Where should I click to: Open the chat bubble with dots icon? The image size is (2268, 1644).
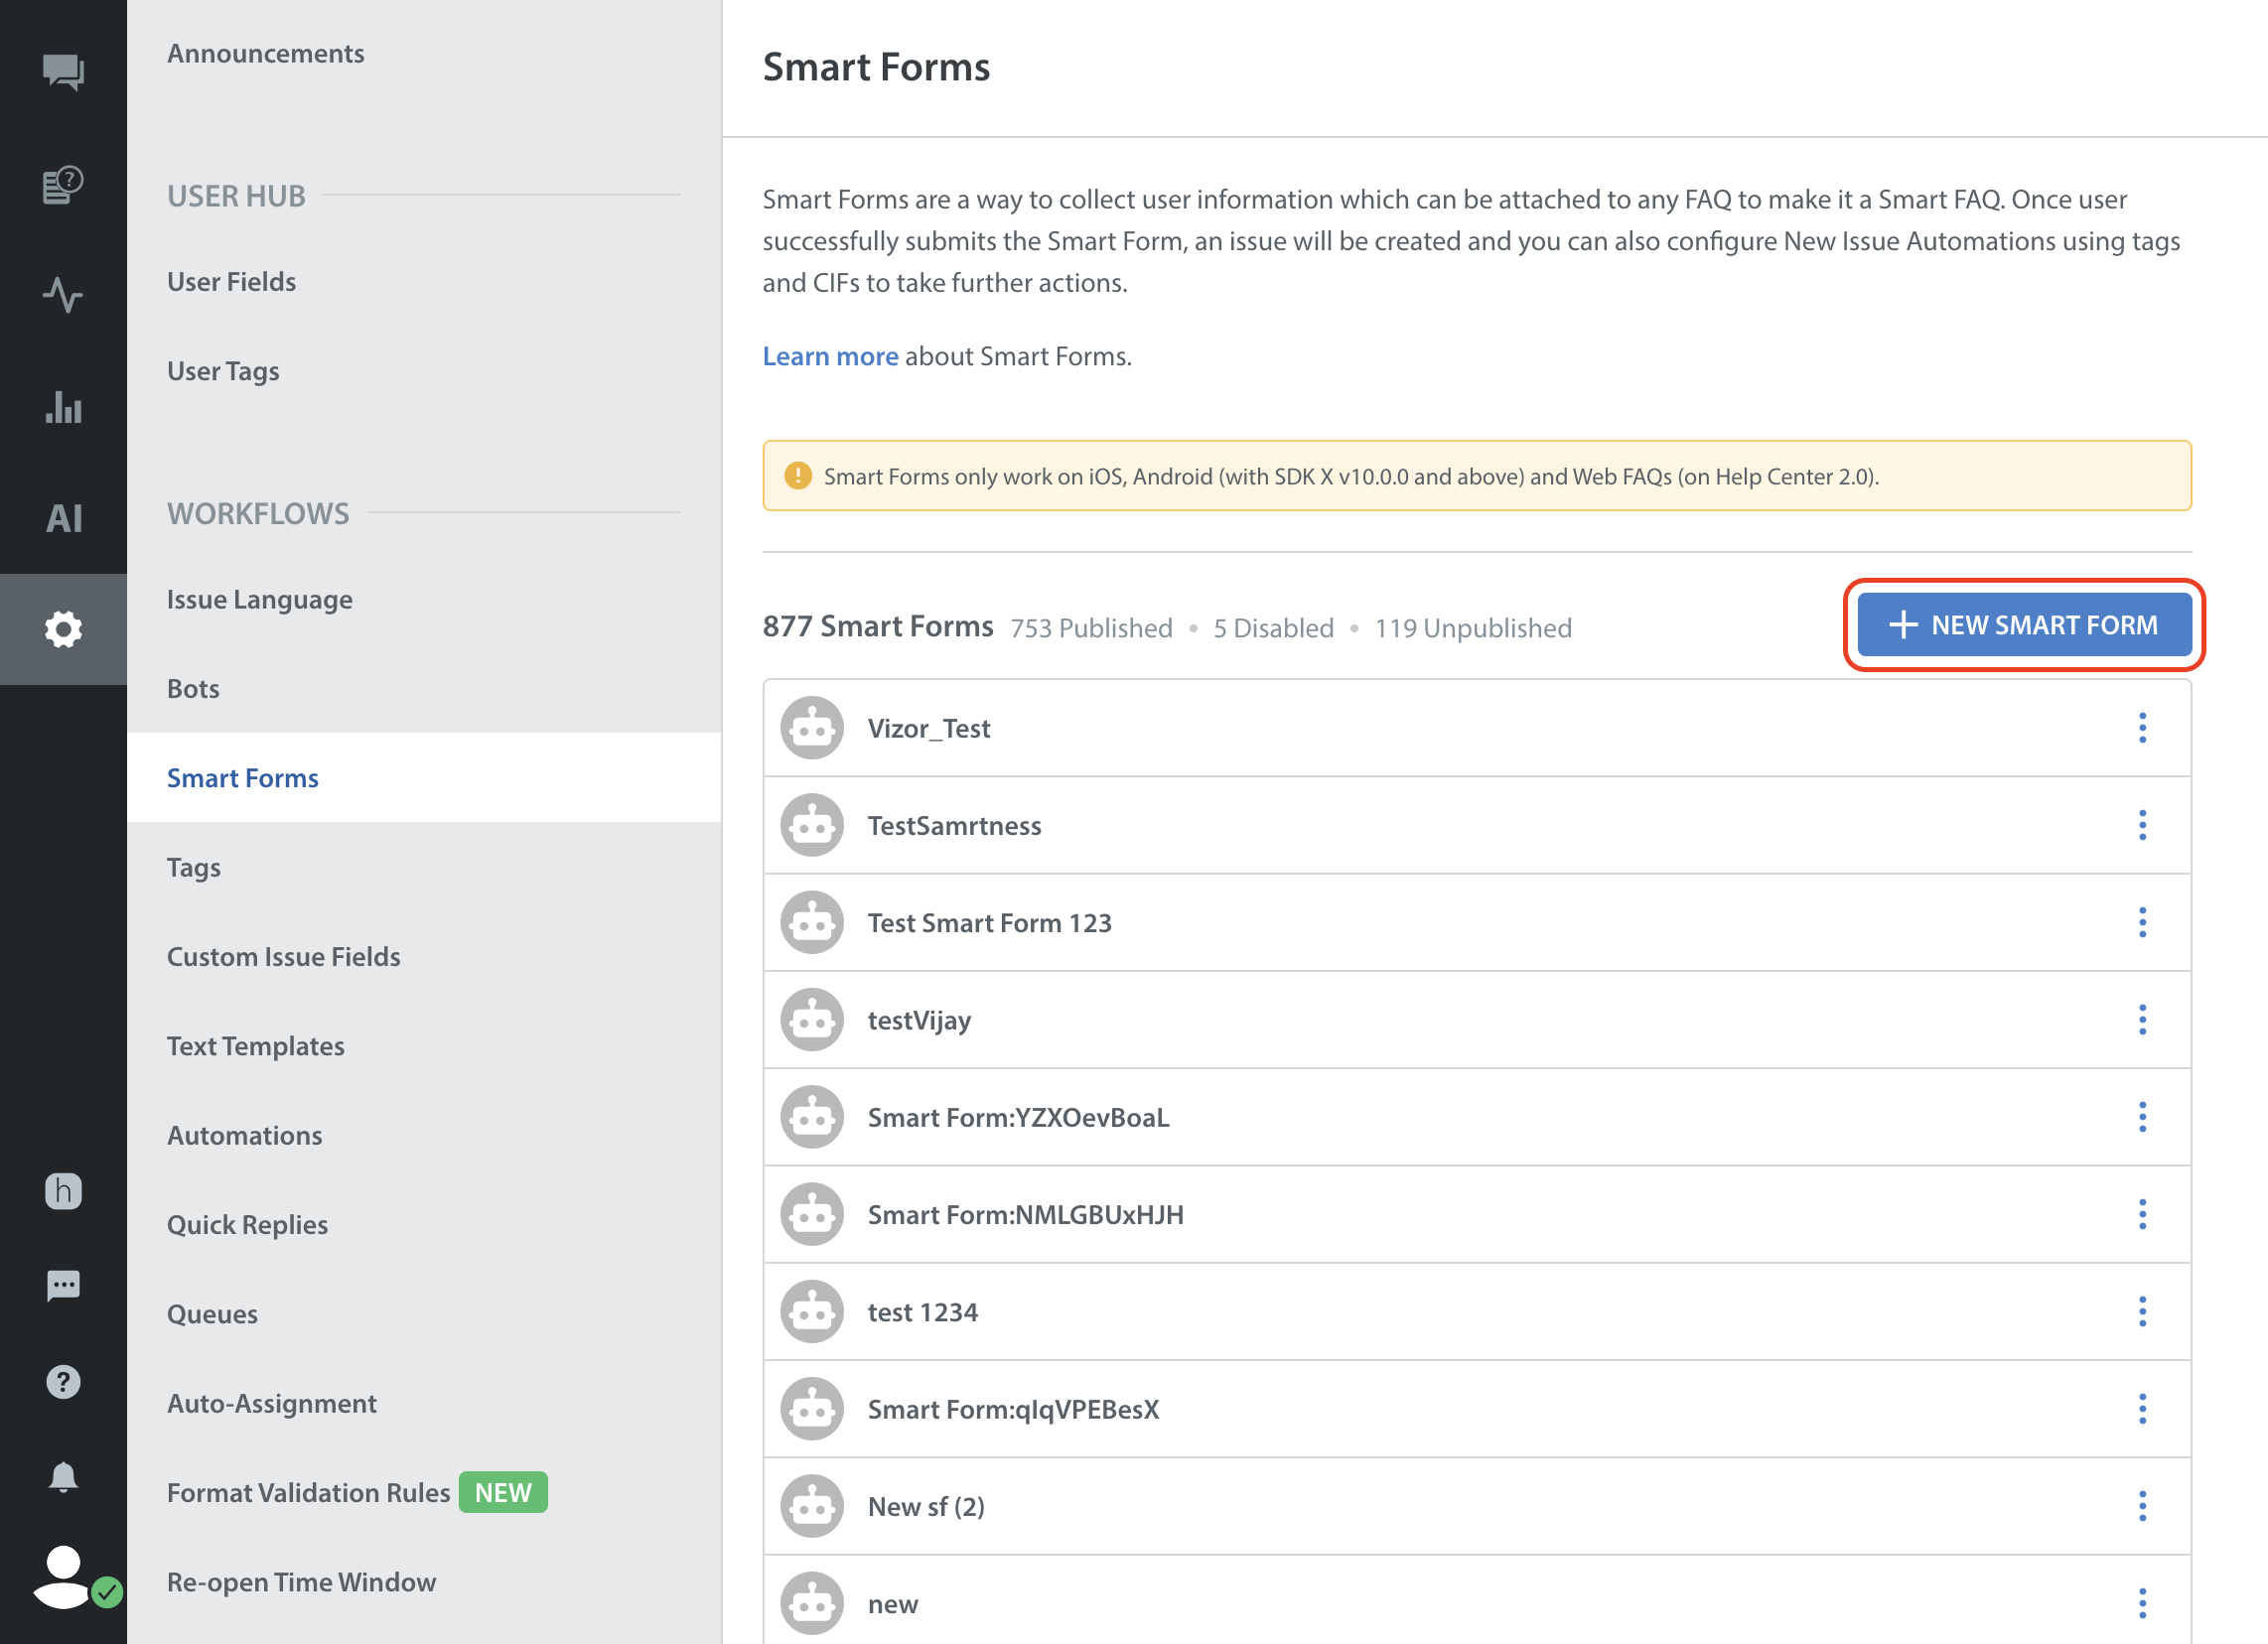tap(63, 1285)
